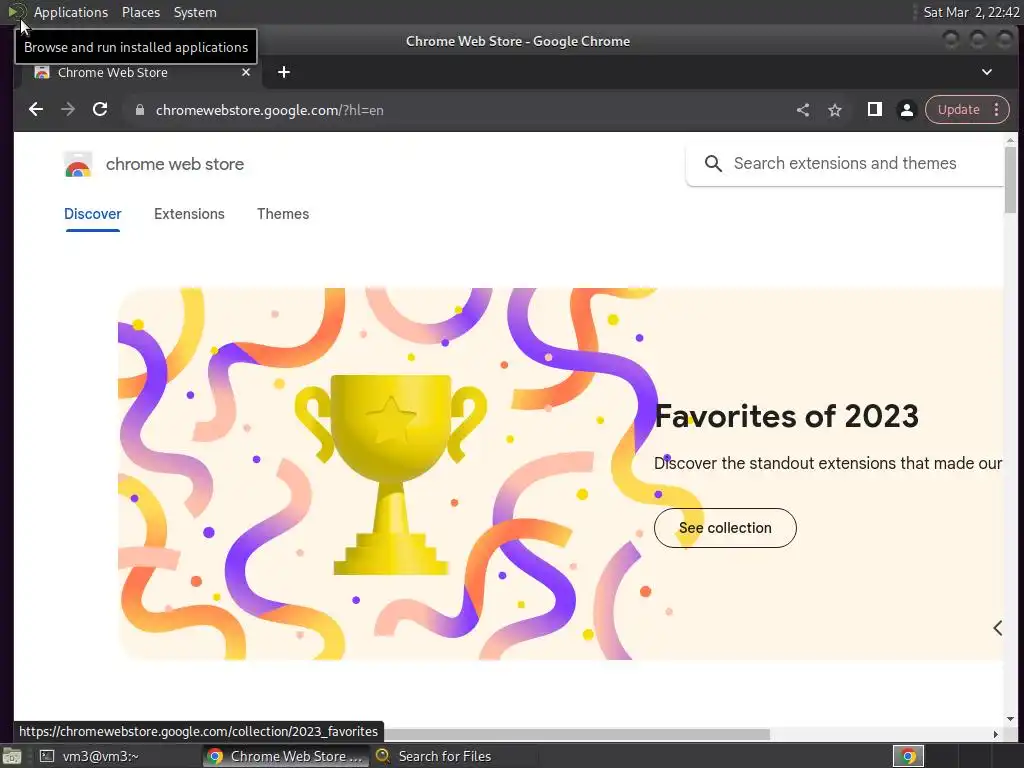Select the Chrome Web Store browser tab
1024x768 pixels.
140,72
